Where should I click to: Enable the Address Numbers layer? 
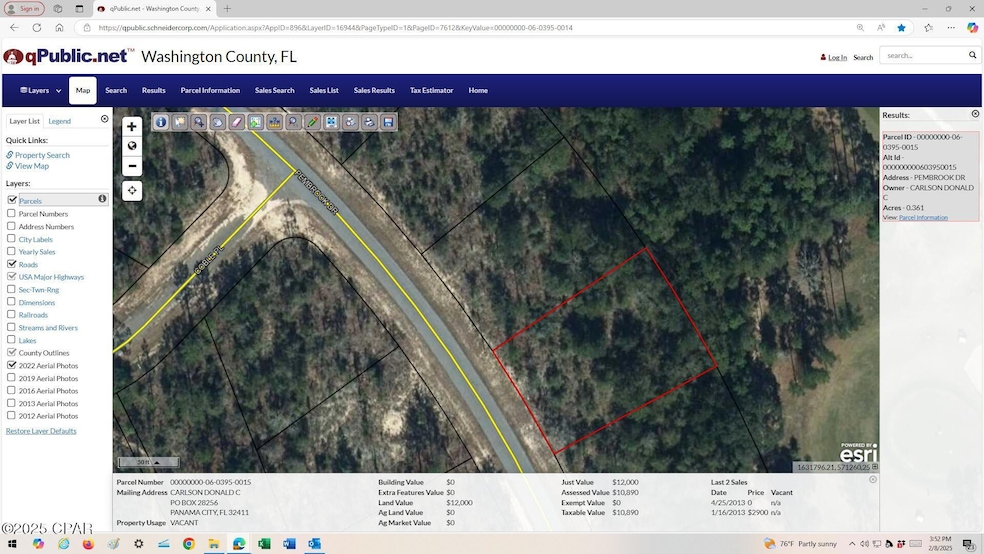[x=11, y=226]
